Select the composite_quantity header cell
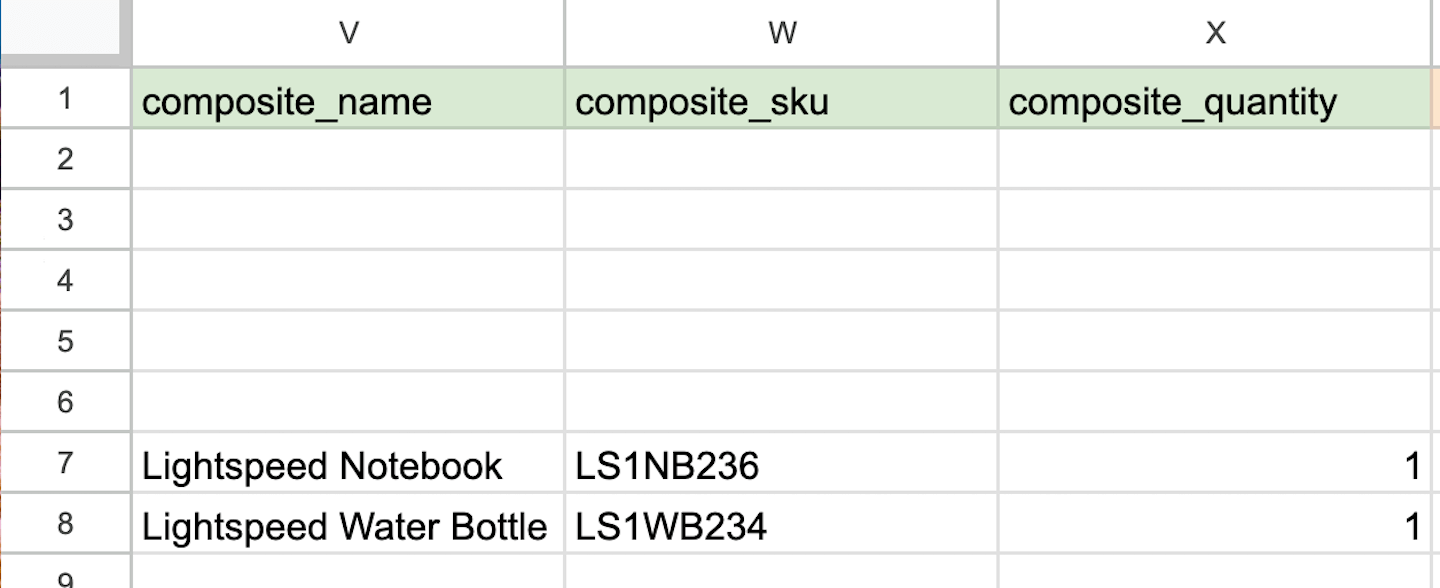The width and height of the screenshot is (1440, 588). point(1214,100)
